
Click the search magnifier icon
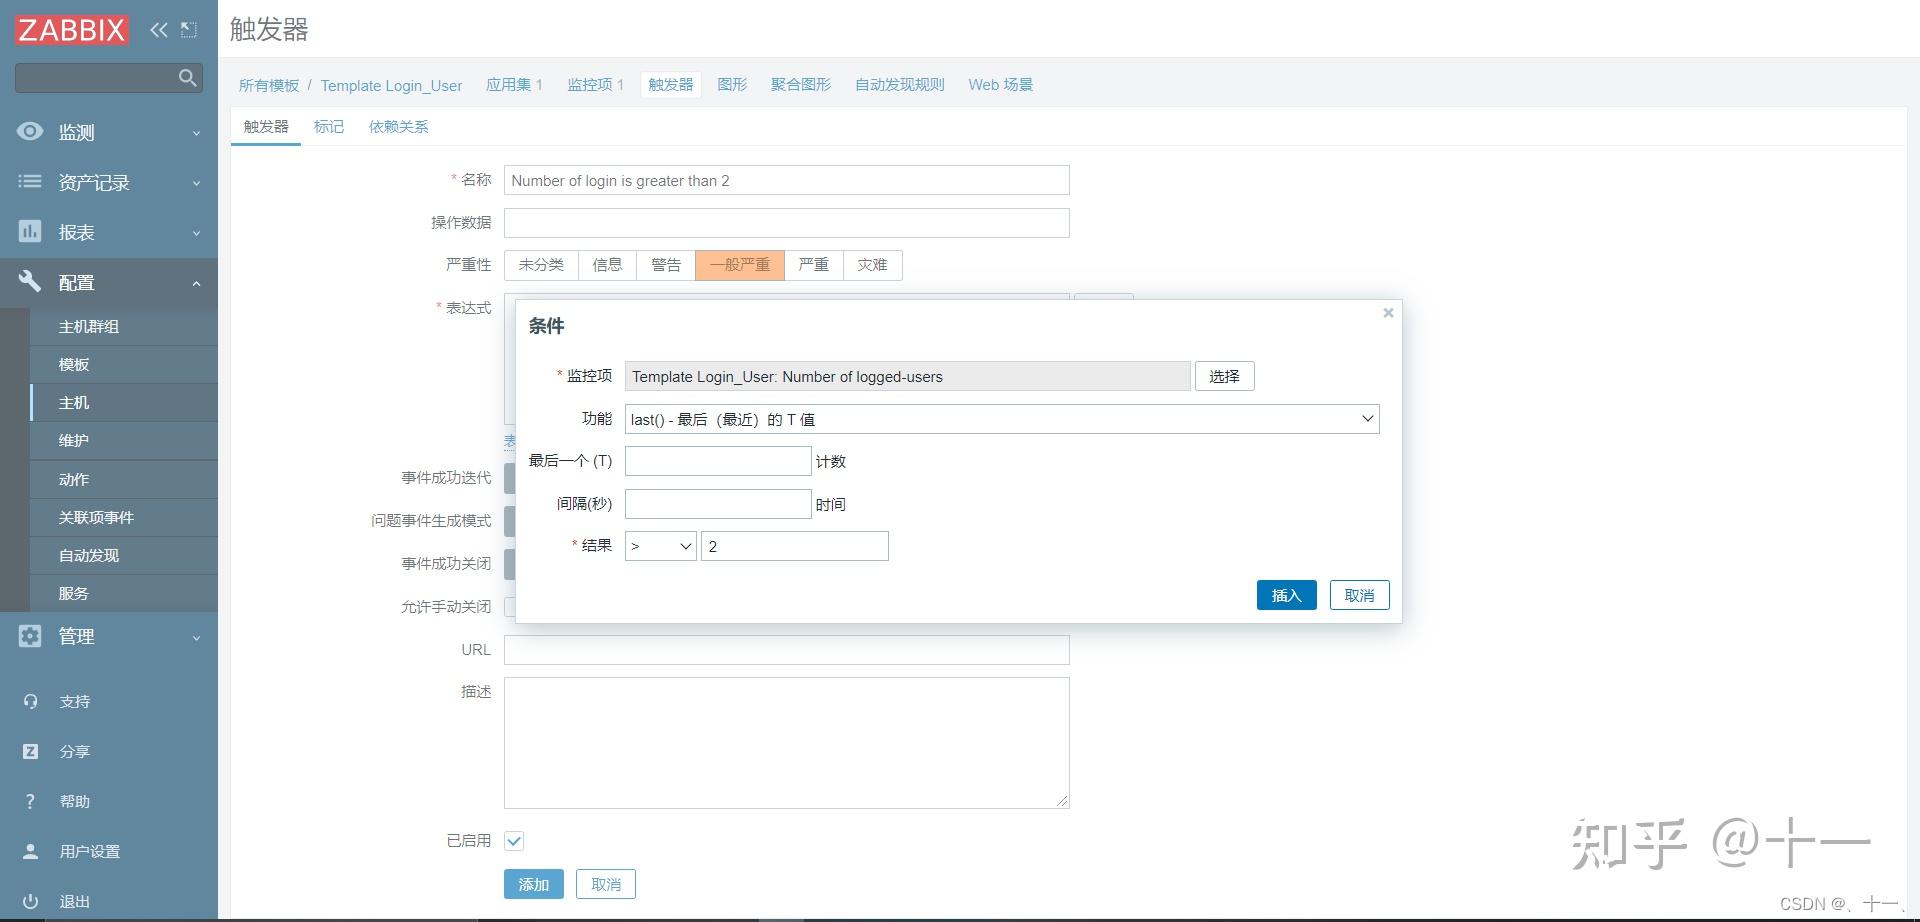pos(188,78)
